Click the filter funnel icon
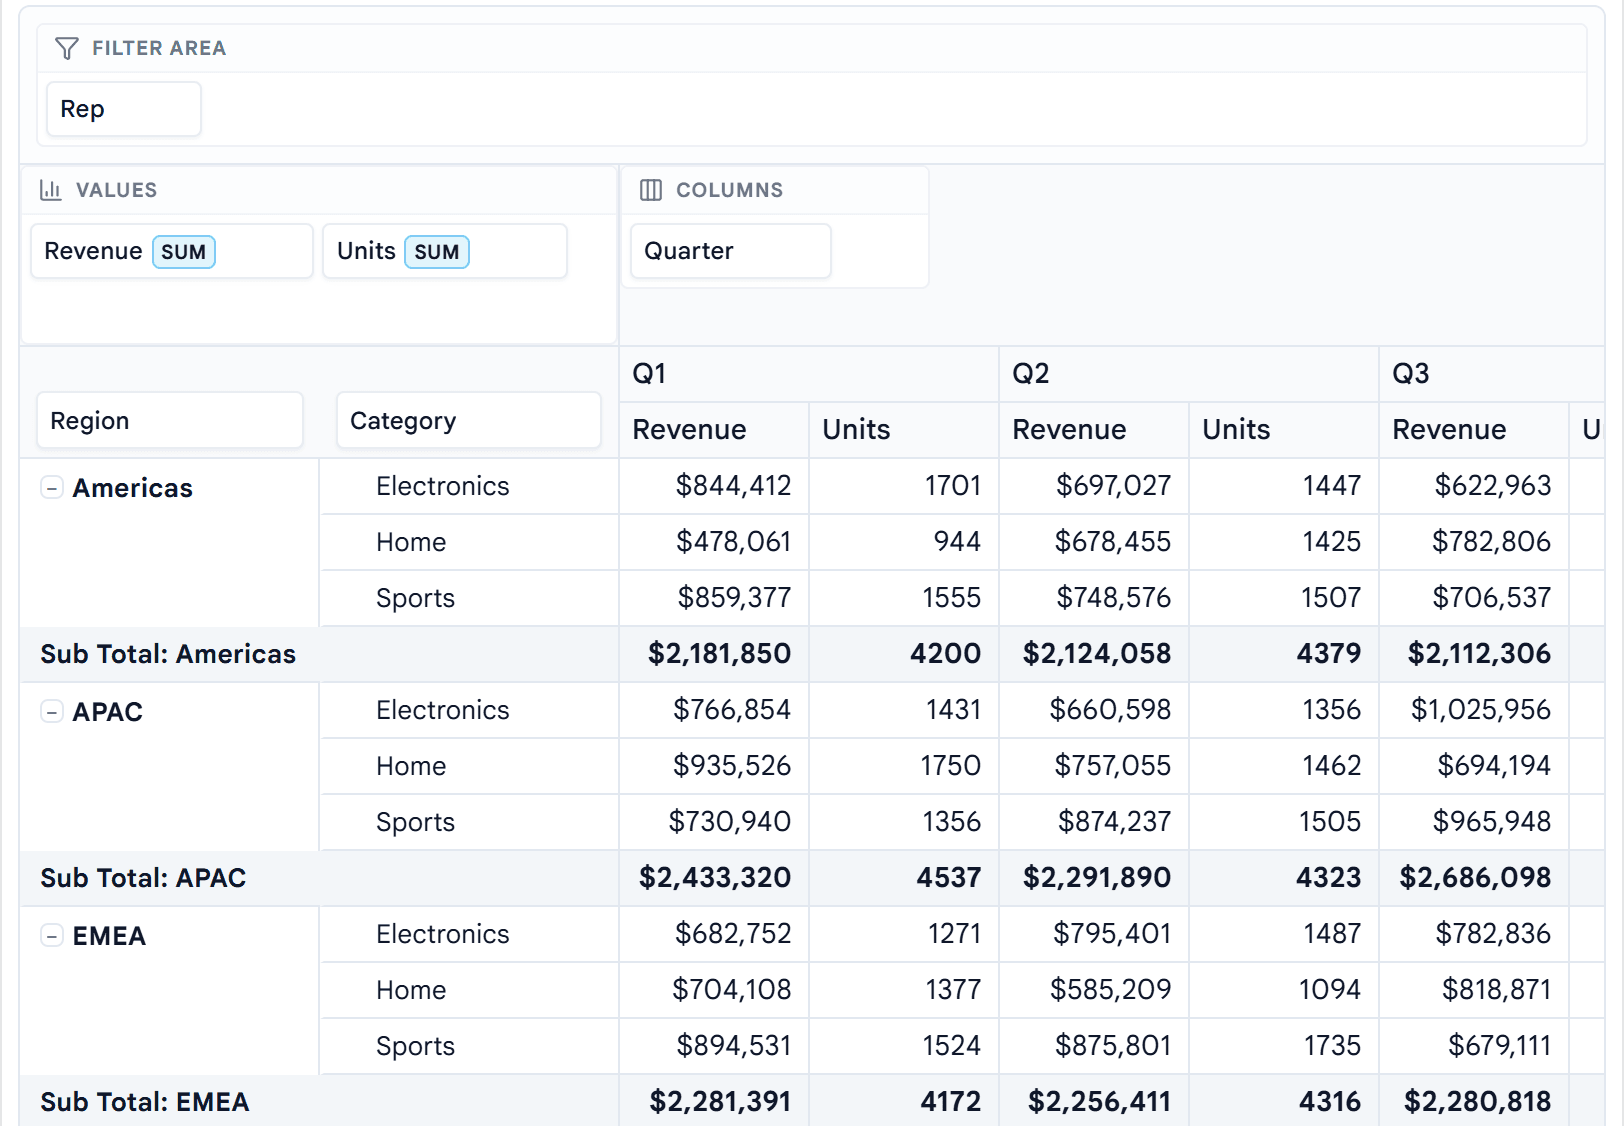 point(67,48)
